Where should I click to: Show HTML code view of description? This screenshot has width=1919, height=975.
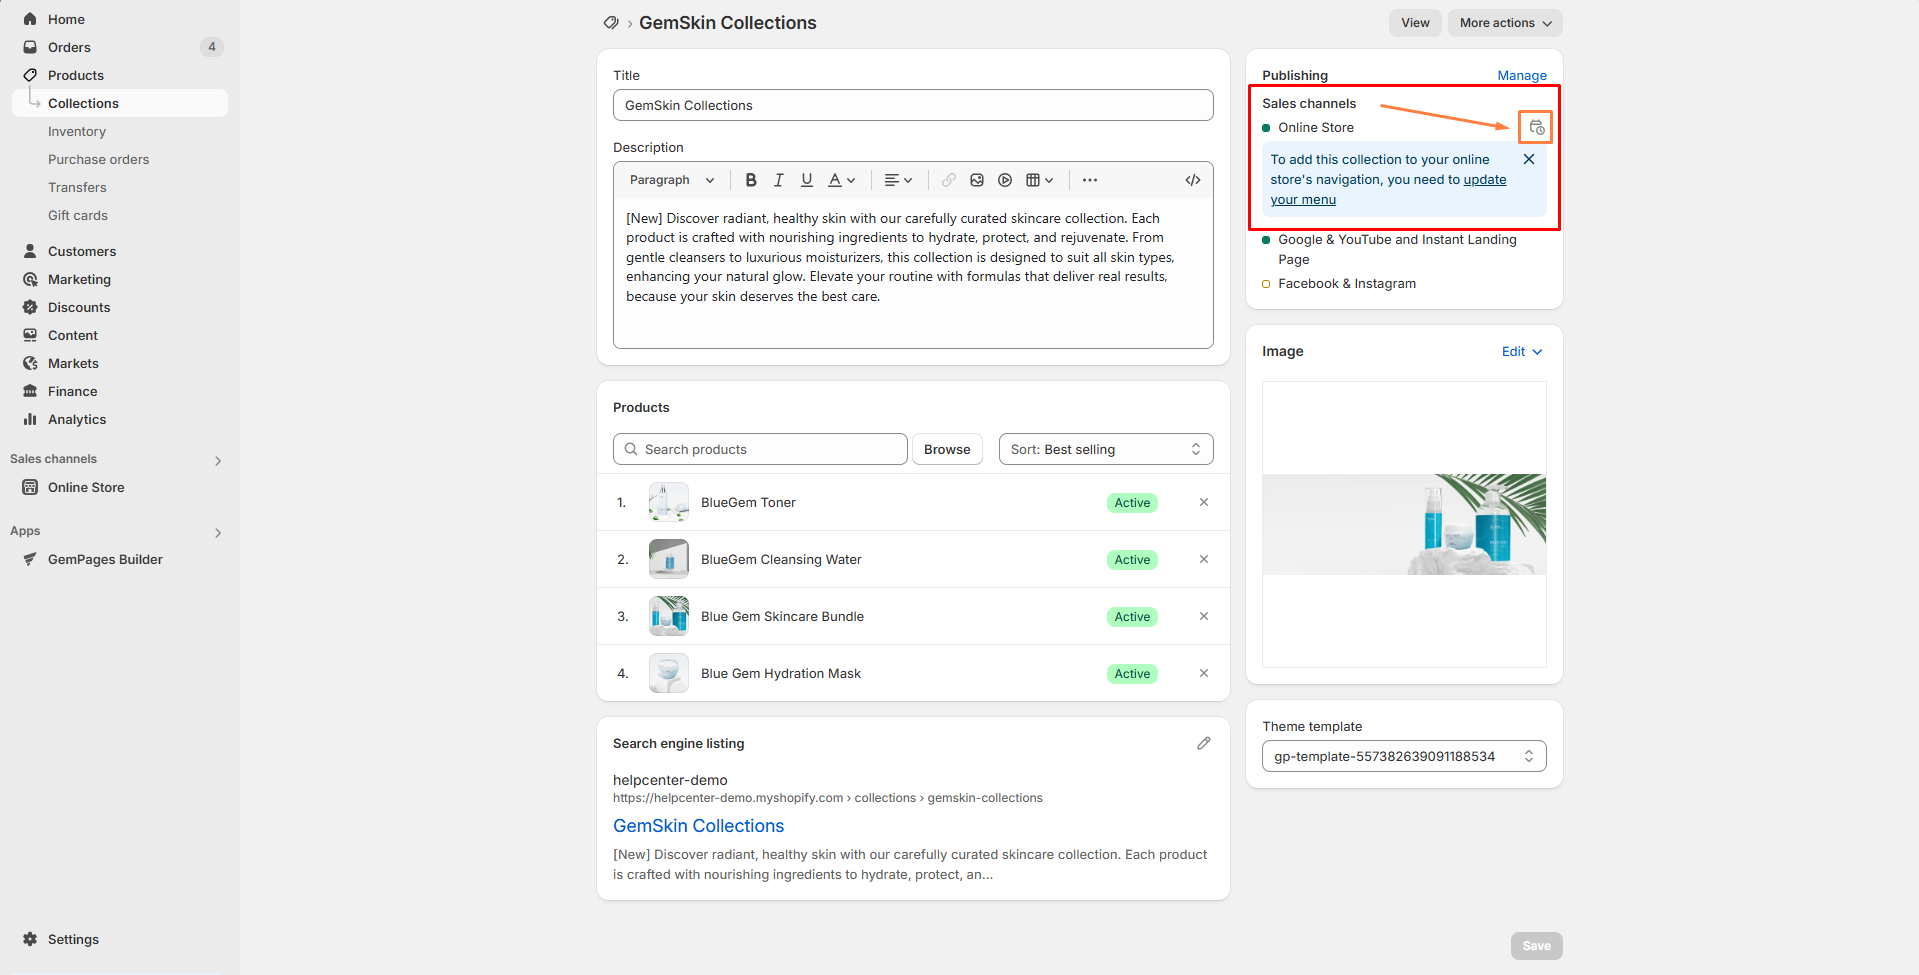click(x=1192, y=180)
